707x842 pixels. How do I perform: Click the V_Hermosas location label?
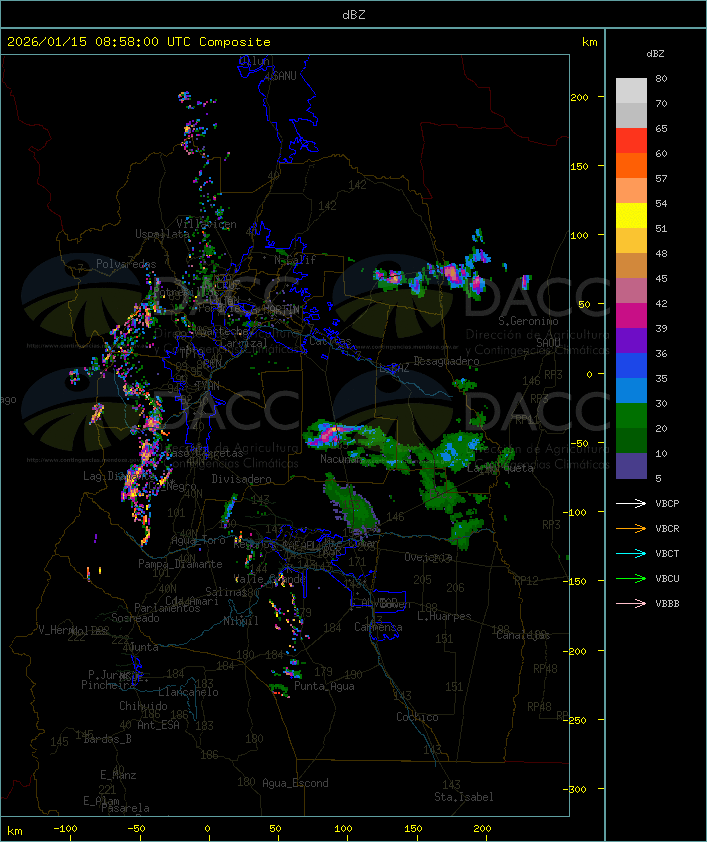73,630
